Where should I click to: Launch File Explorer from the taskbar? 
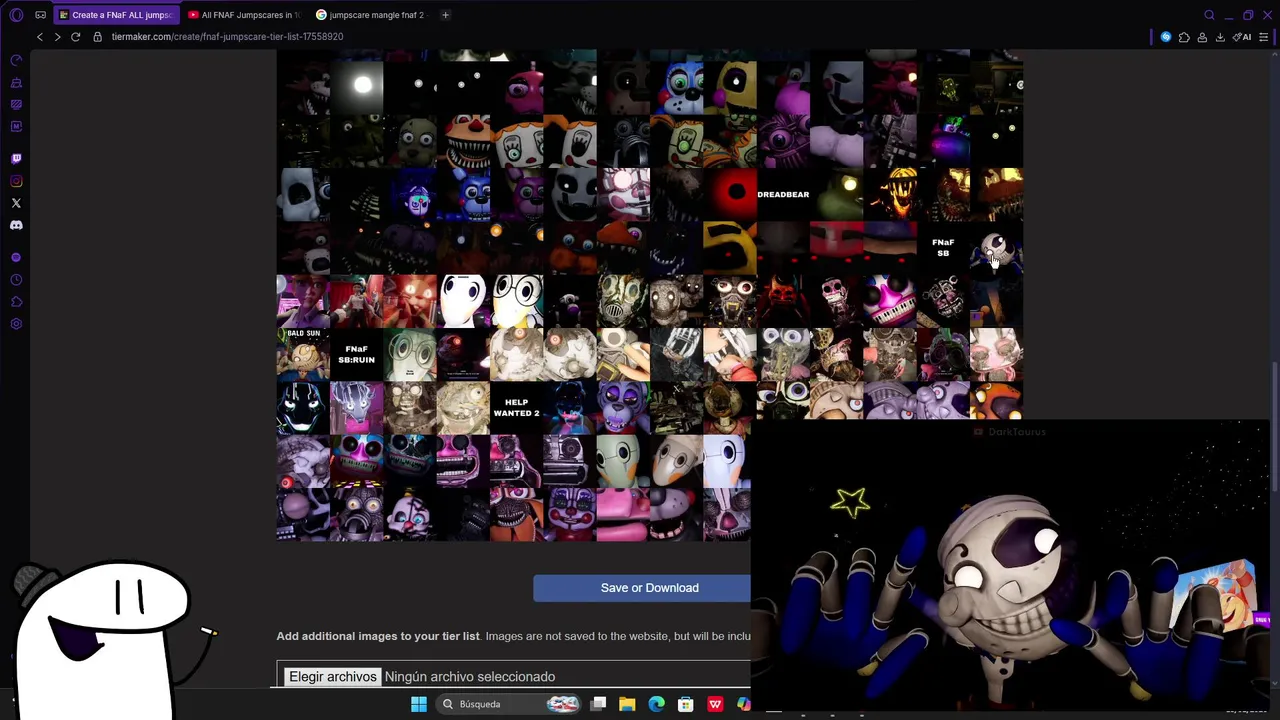click(x=627, y=704)
